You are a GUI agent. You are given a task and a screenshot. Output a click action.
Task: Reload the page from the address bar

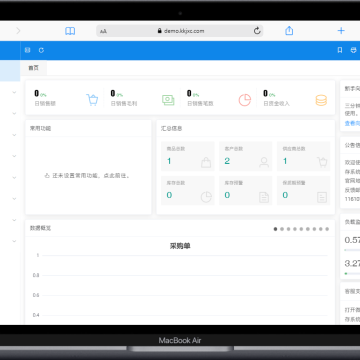(x=257, y=31)
